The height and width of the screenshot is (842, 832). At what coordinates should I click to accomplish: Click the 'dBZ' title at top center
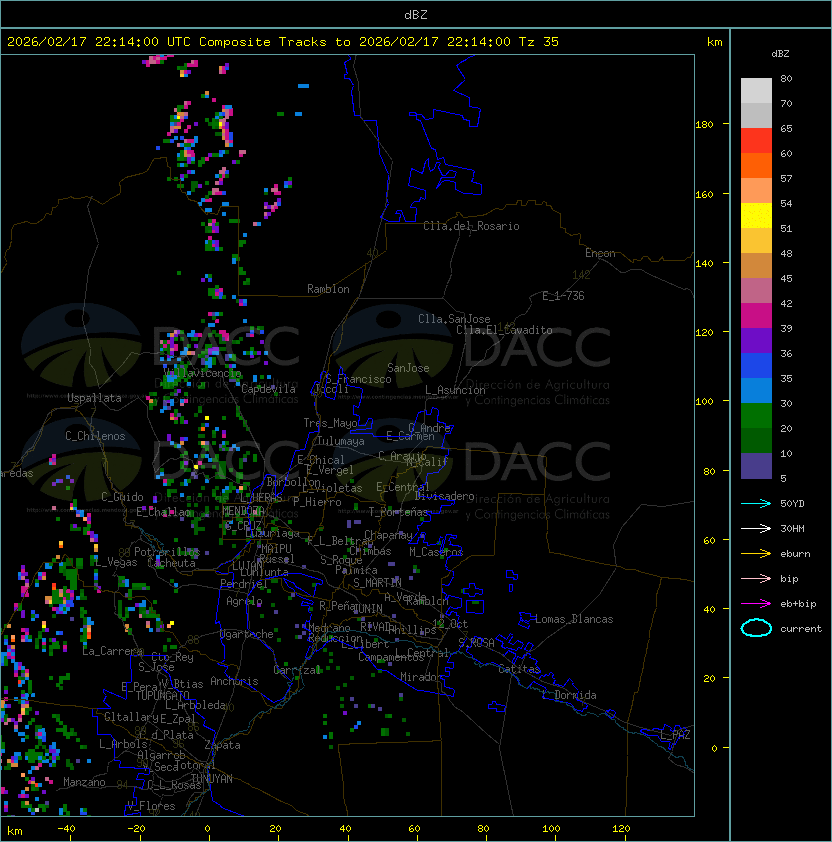tap(416, 15)
